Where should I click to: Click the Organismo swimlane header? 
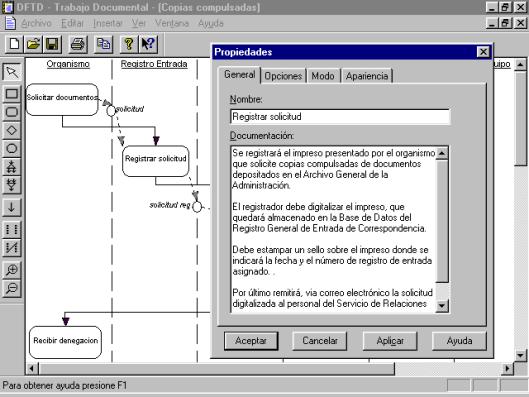click(68, 64)
